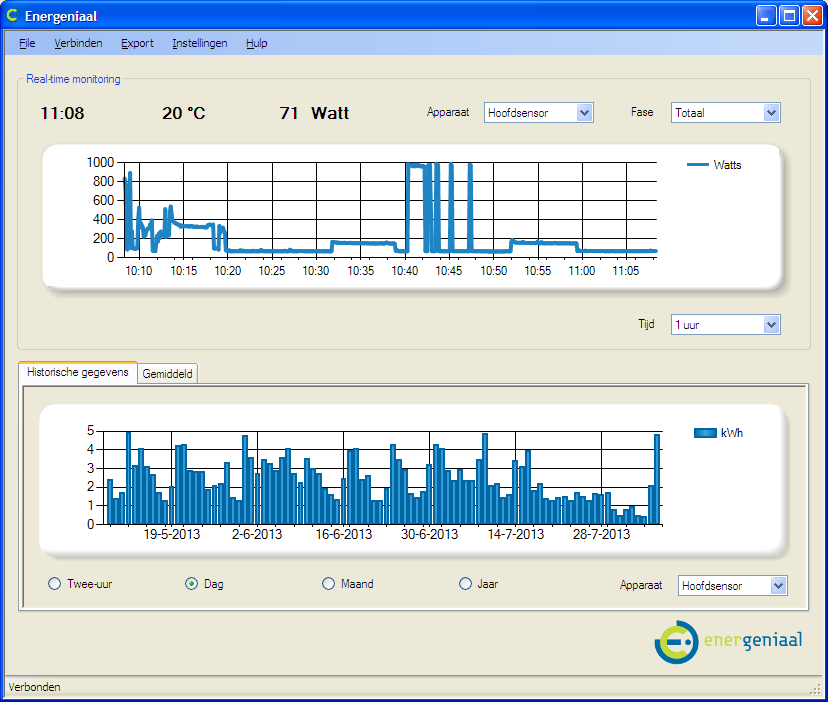Click the 16-6-2013 date label
This screenshot has height=702, width=828.
[344, 534]
